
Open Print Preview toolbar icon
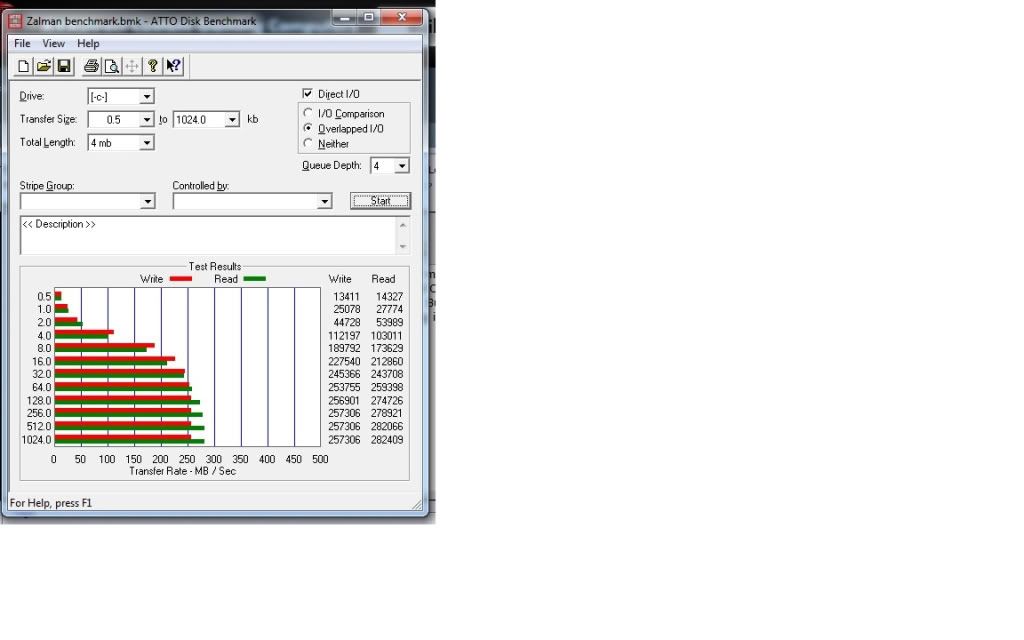(x=112, y=66)
